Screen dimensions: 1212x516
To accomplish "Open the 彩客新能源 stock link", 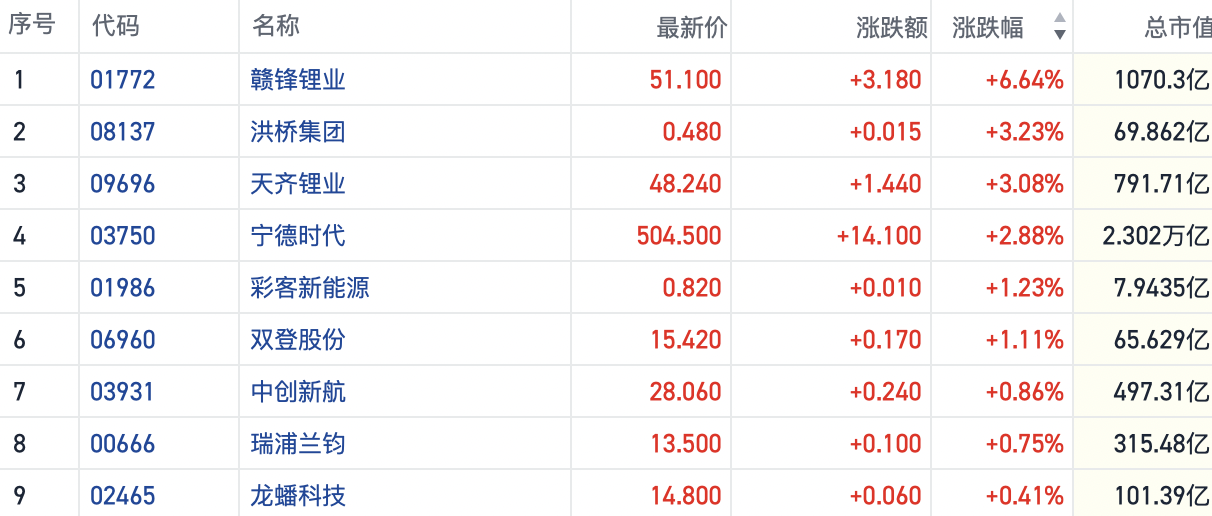I will [x=310, y=288].
